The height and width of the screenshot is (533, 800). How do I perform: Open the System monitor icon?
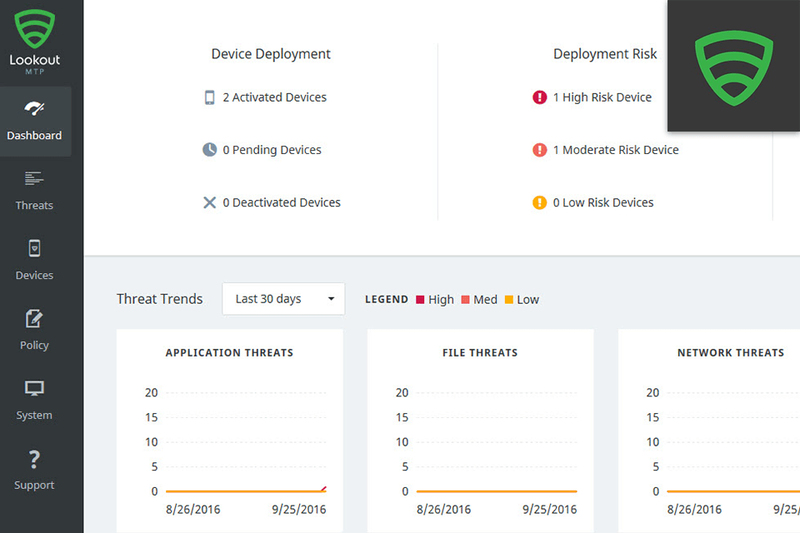tap(34, 389)
